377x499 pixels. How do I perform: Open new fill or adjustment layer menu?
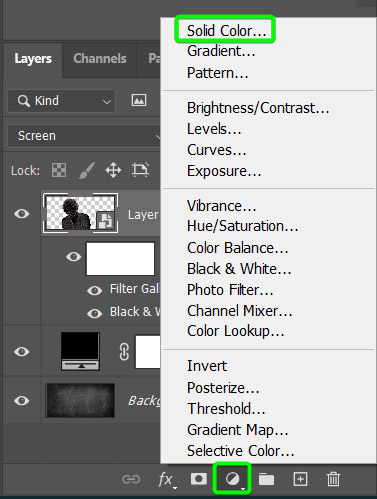click(232, 479)
